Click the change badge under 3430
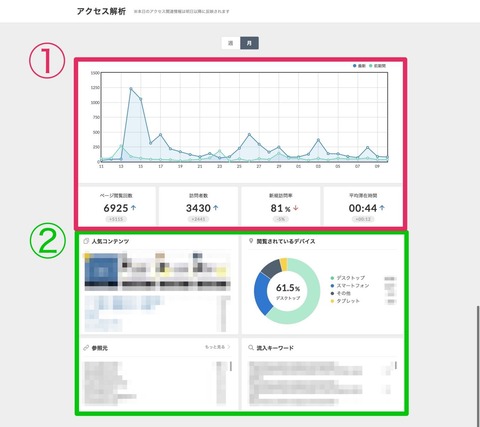Viewport: 480px width, 427px height. click(x=198, y=219)
